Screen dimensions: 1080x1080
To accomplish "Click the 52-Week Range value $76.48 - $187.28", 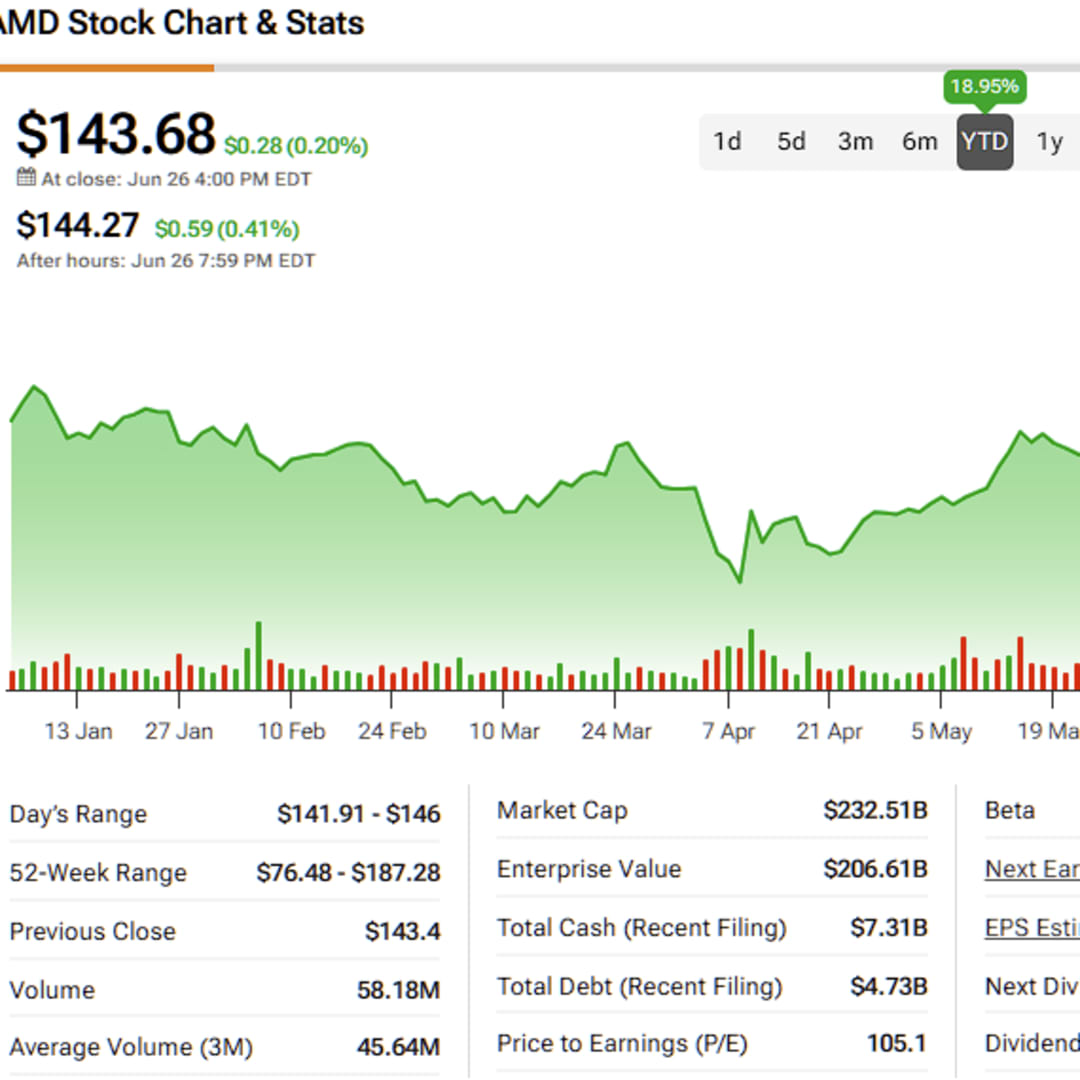I will (x=349, y=873).
